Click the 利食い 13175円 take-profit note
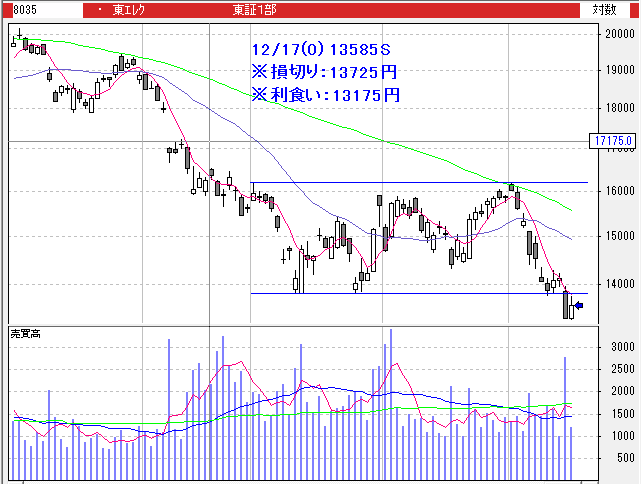The height and width of the screenshot is (484, 641). 325,95
